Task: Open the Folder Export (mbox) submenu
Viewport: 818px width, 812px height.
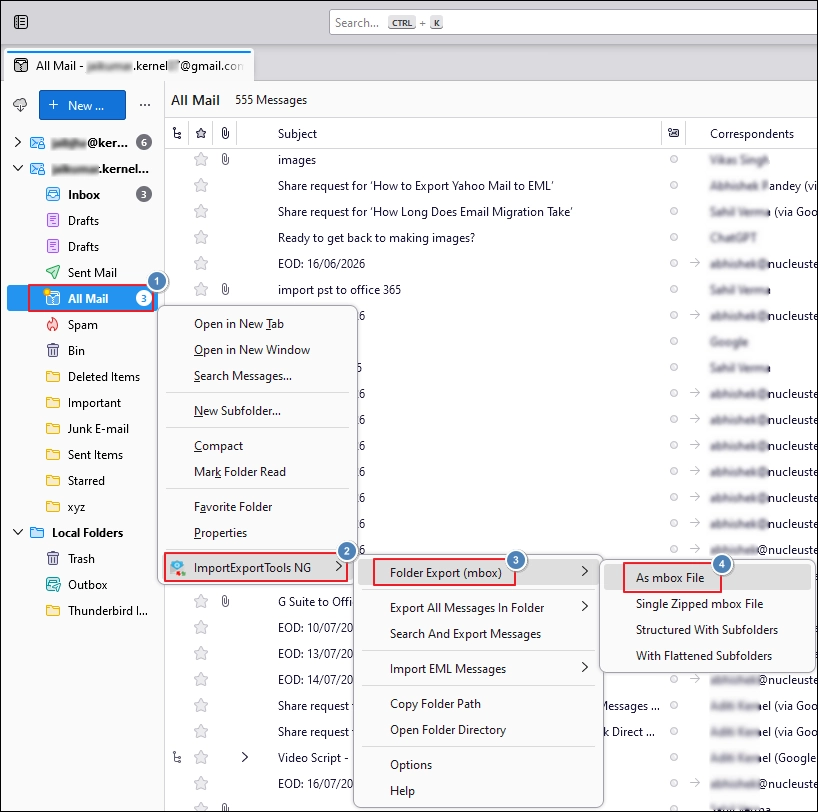Action: (x=477, y=572)
